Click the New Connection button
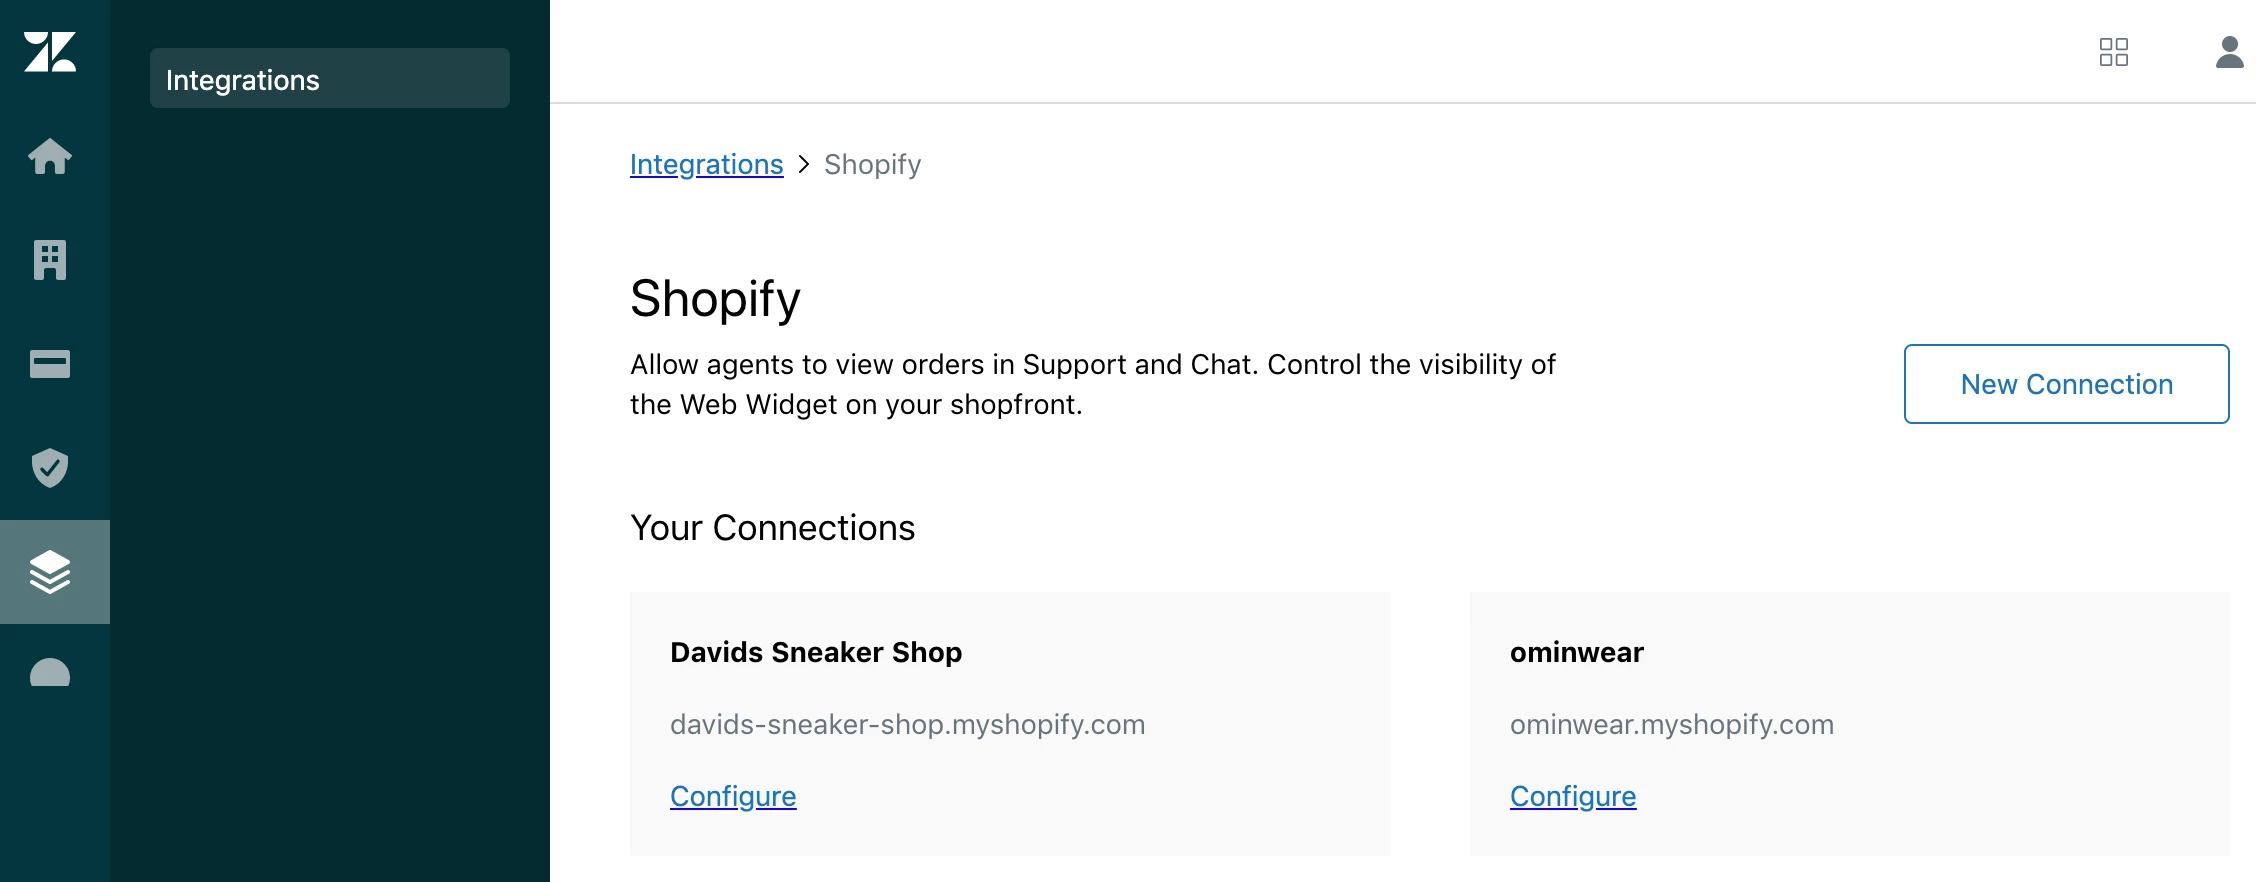2256x882 pixels. click(x=2066, y=384)
